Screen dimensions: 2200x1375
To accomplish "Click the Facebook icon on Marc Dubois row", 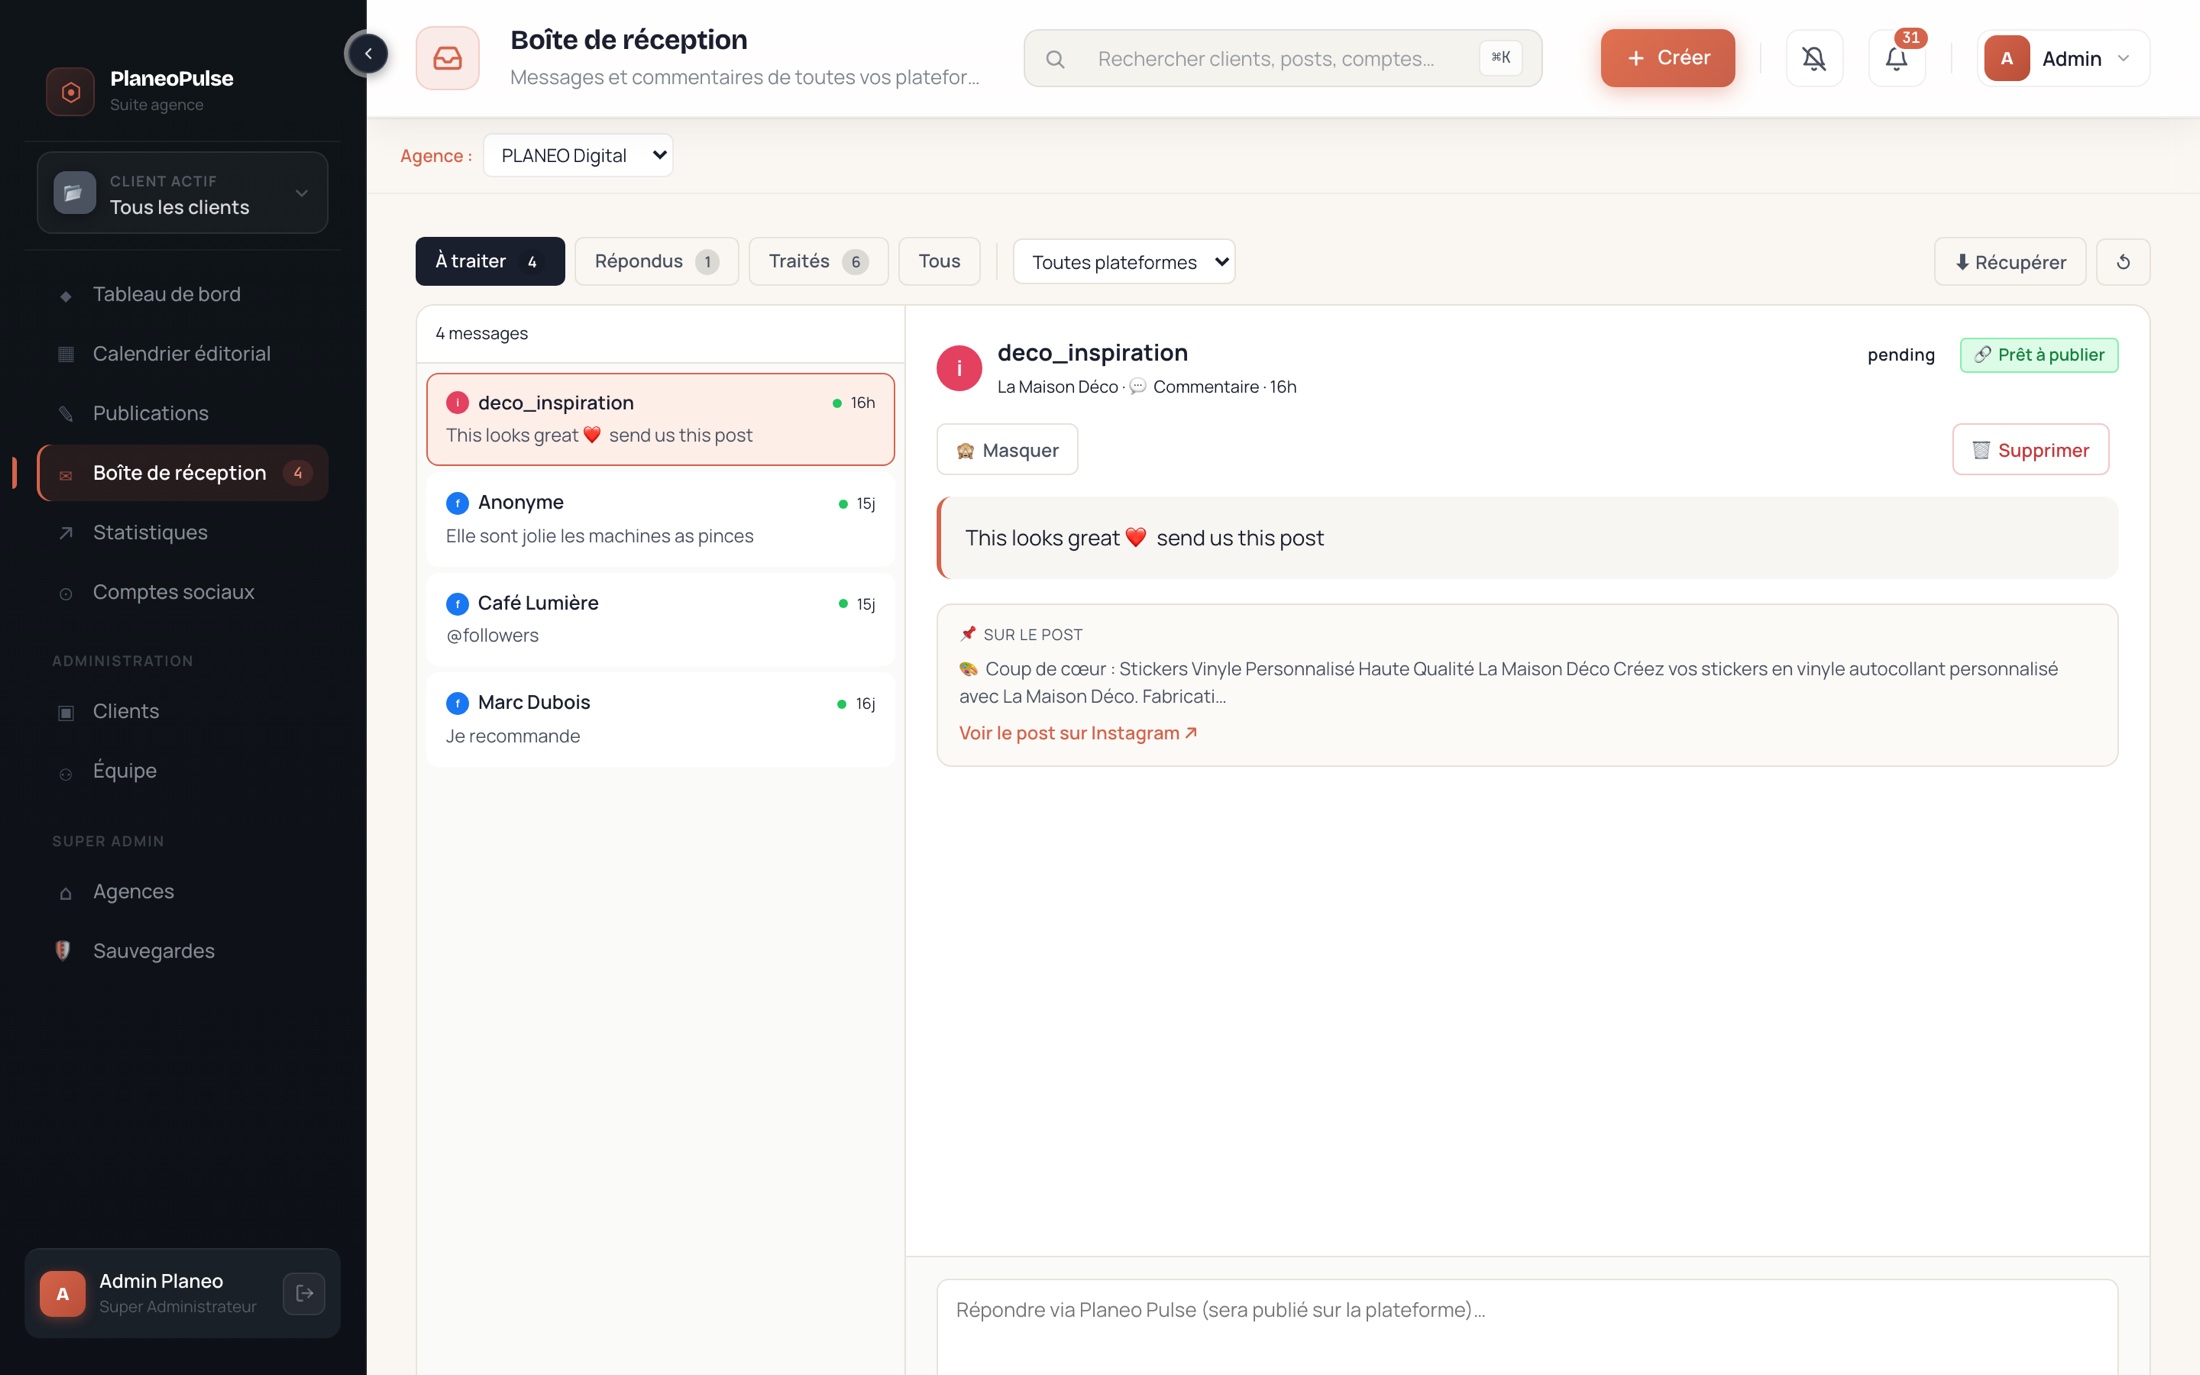I will coord(457,704).
